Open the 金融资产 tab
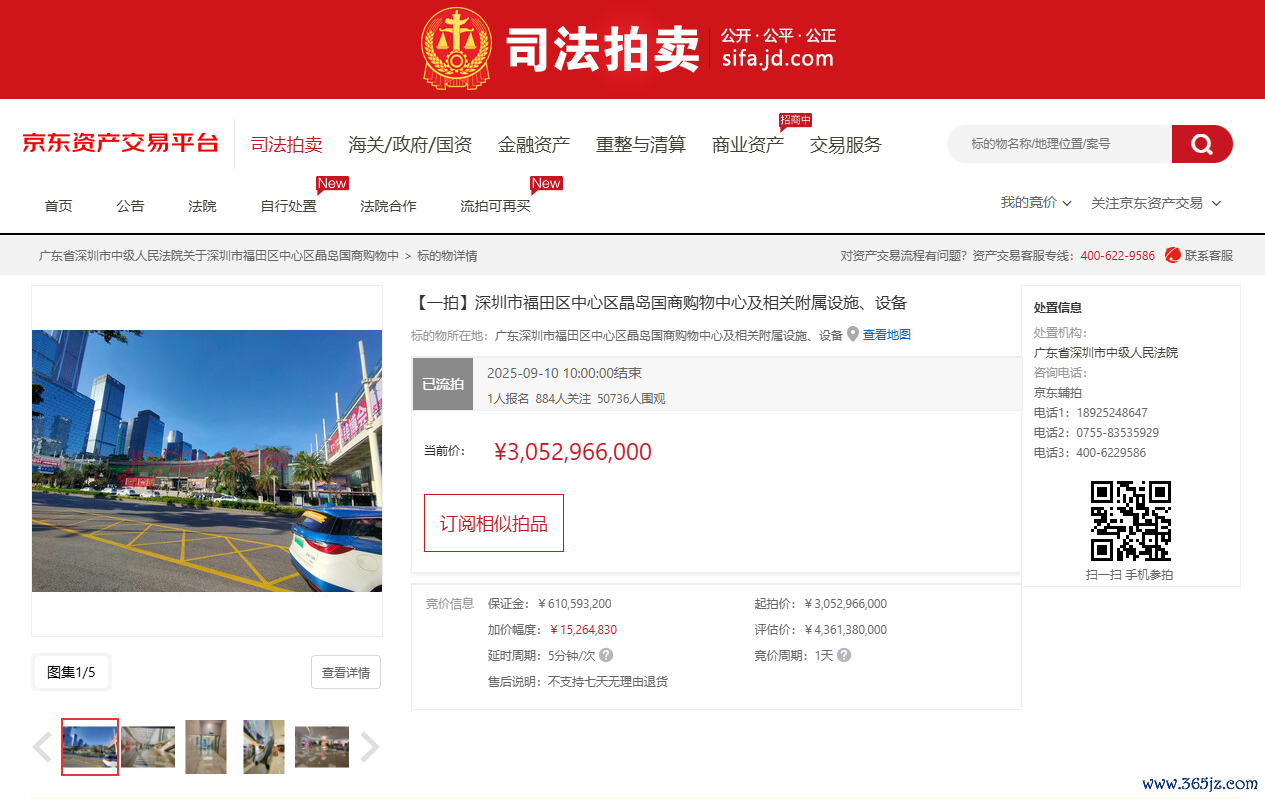This screenshot has width=1265, height=799. coord(534,145)
